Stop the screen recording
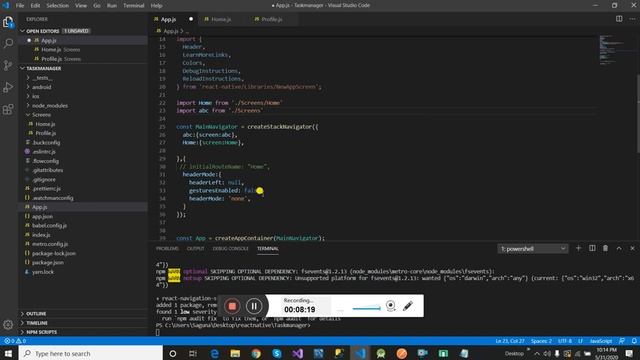Screen dimensions: 640x360 232,306
